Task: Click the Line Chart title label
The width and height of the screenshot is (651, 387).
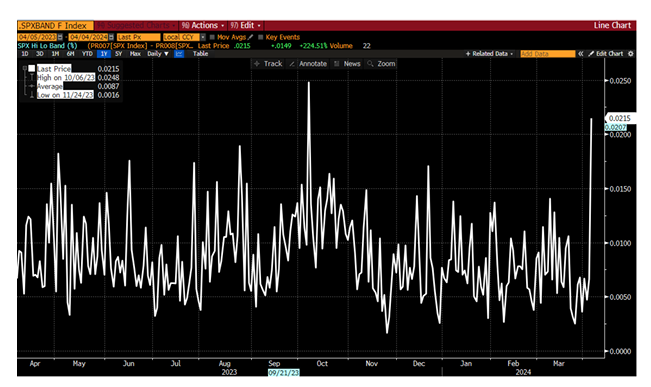Action: [612, 25]
